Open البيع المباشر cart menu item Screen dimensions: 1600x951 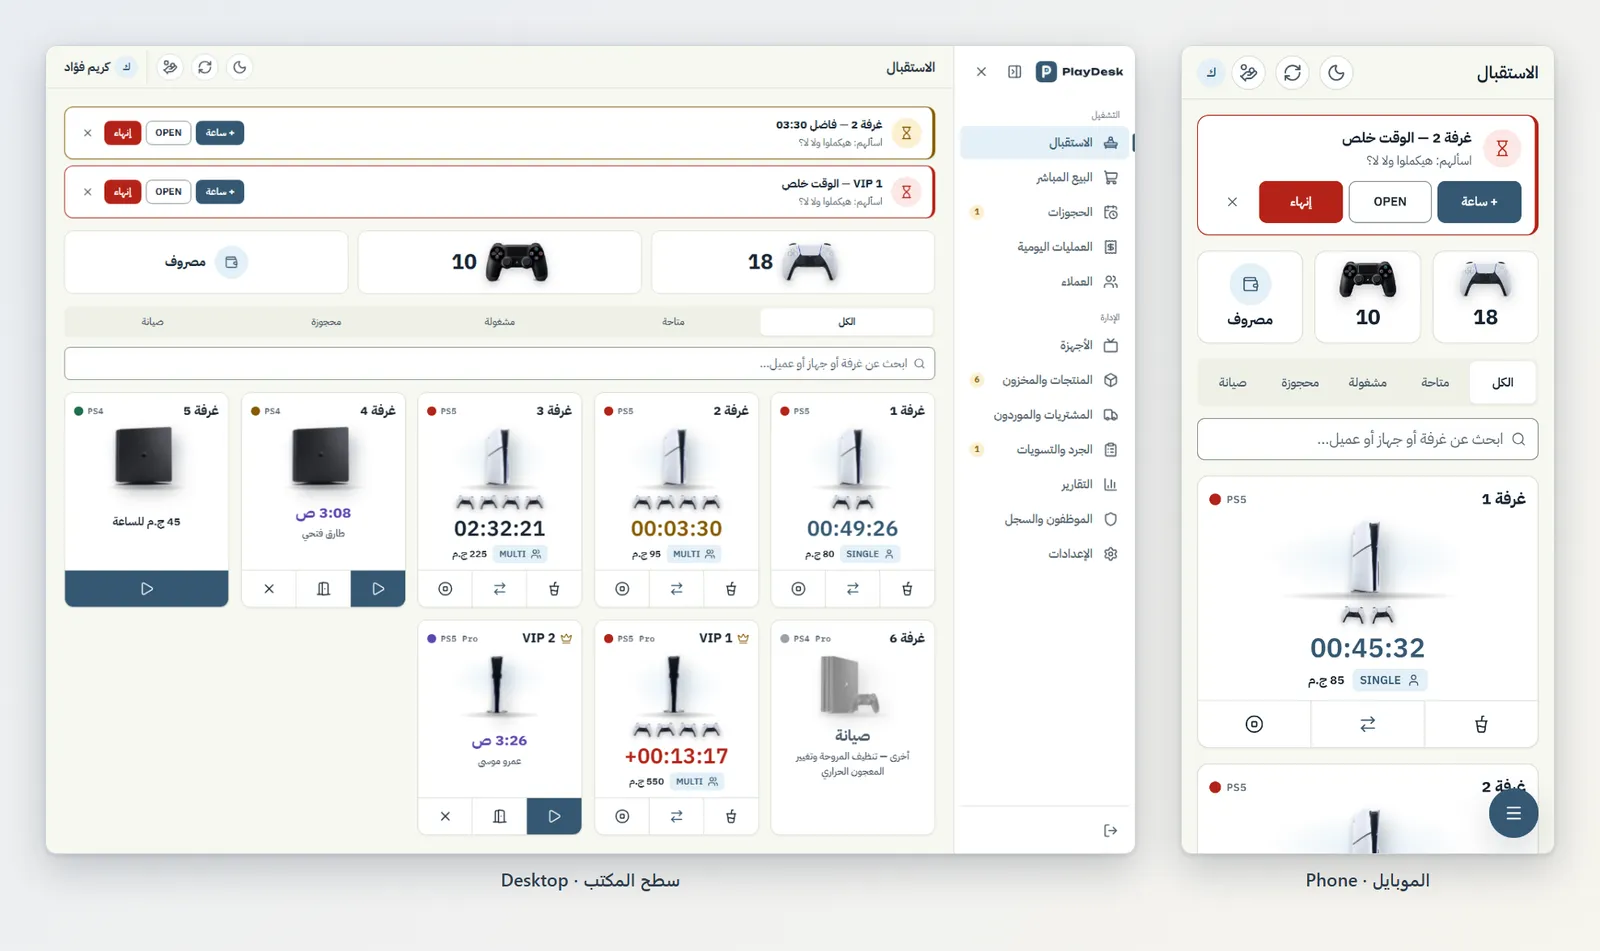pyautogui.click(x=1045, y=177)
